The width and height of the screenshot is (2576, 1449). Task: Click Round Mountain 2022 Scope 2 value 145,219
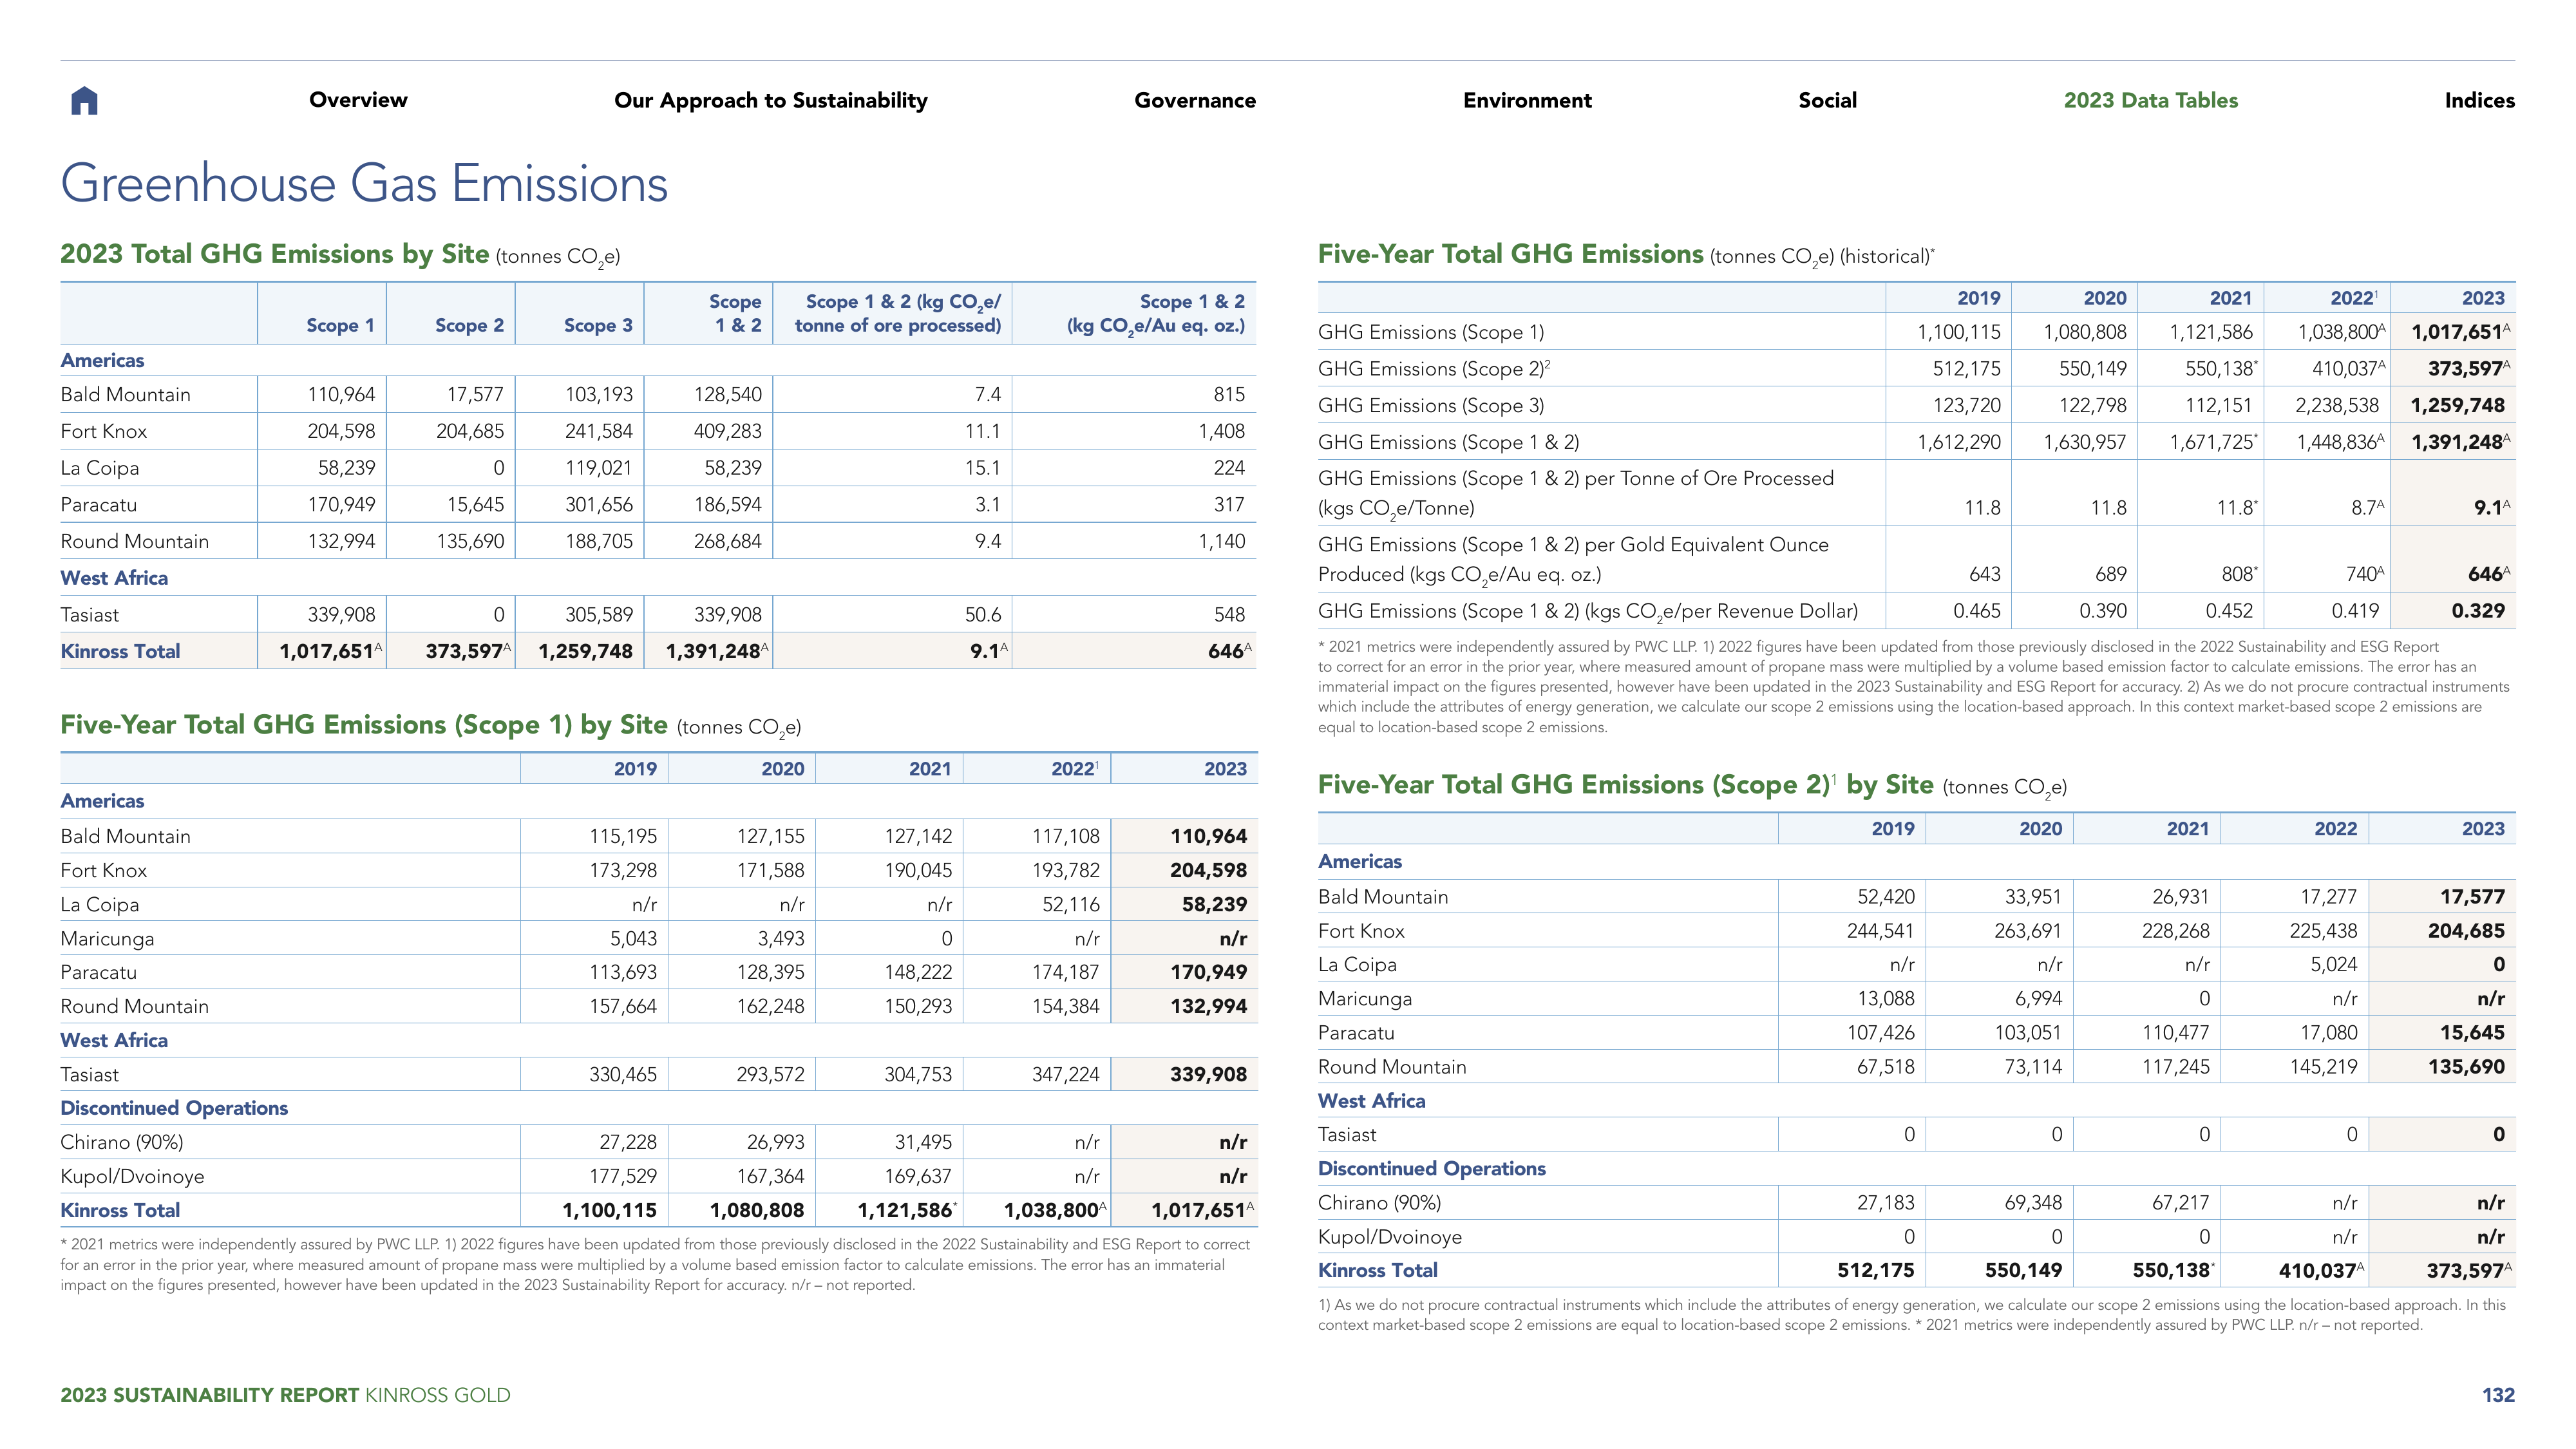pos(2323,1067)
